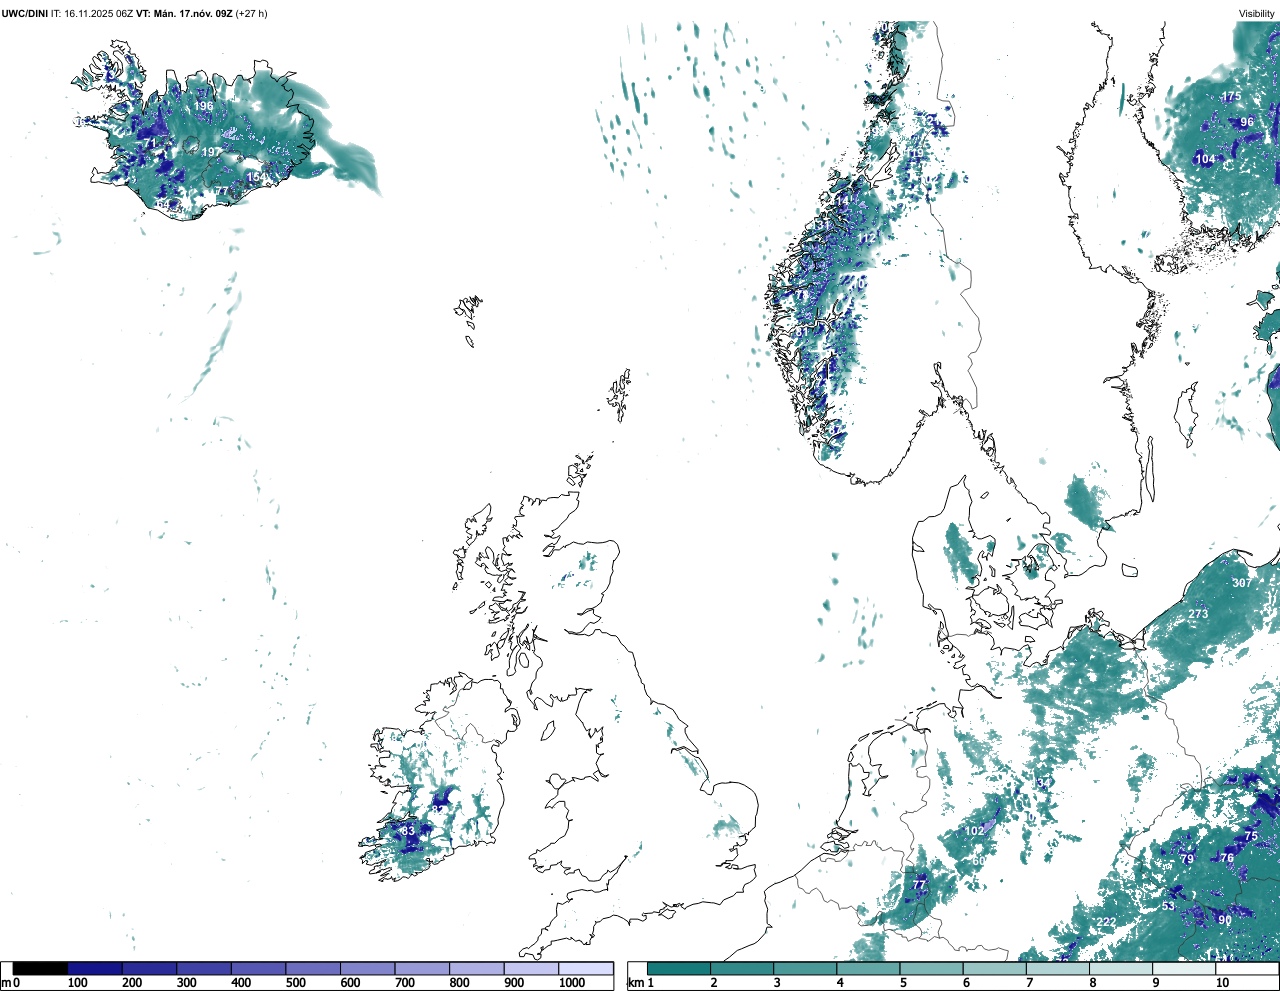1280x991 pixels.
Task: Click the '8' tick on kilometre scale
Action: (1093, 983)
